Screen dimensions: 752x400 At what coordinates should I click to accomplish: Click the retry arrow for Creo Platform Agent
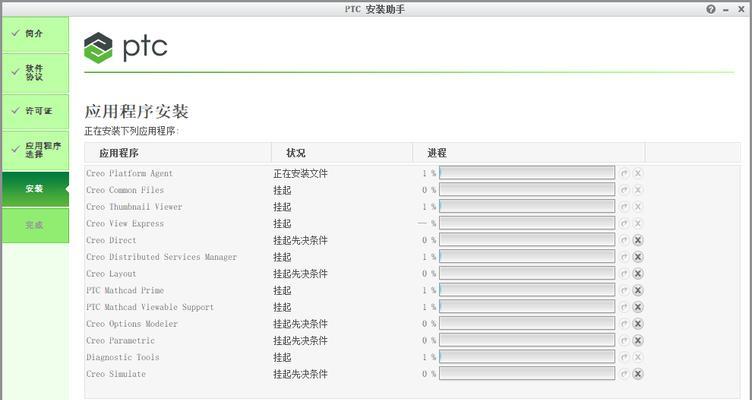point(624,174)
